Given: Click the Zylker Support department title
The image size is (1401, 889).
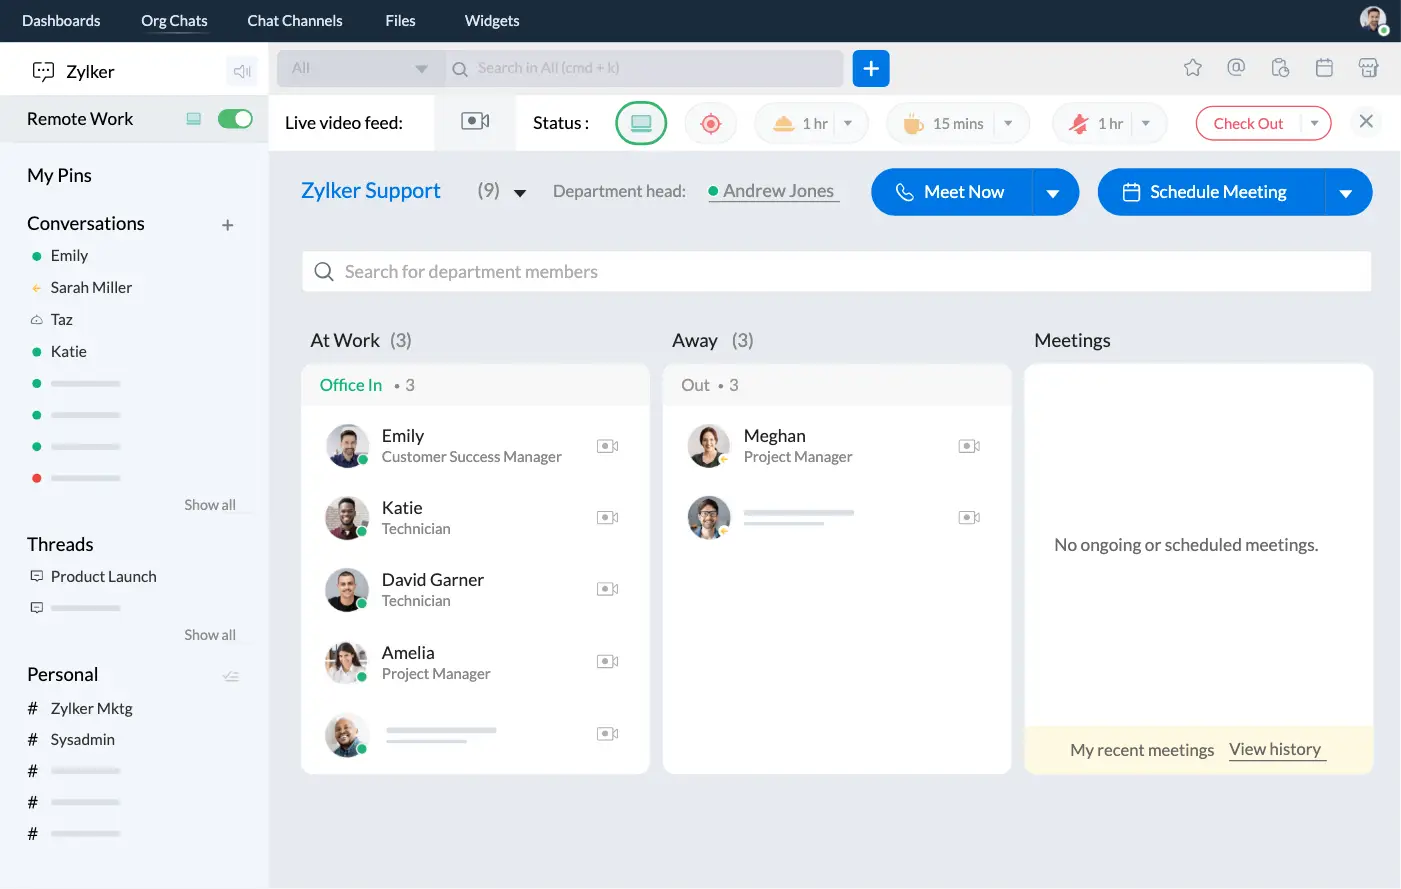Looking at the screenshot, I should pyautogui.click(x=371, y=191).
